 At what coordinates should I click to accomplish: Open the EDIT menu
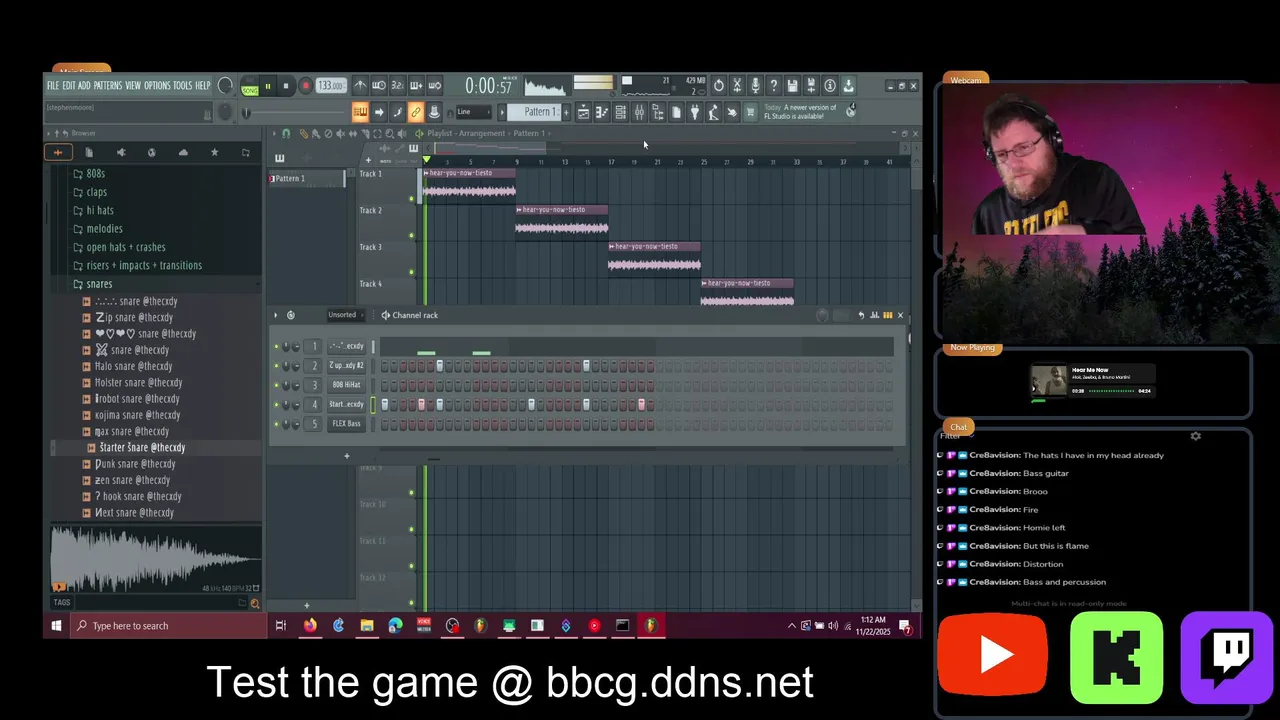pos(69,86)
